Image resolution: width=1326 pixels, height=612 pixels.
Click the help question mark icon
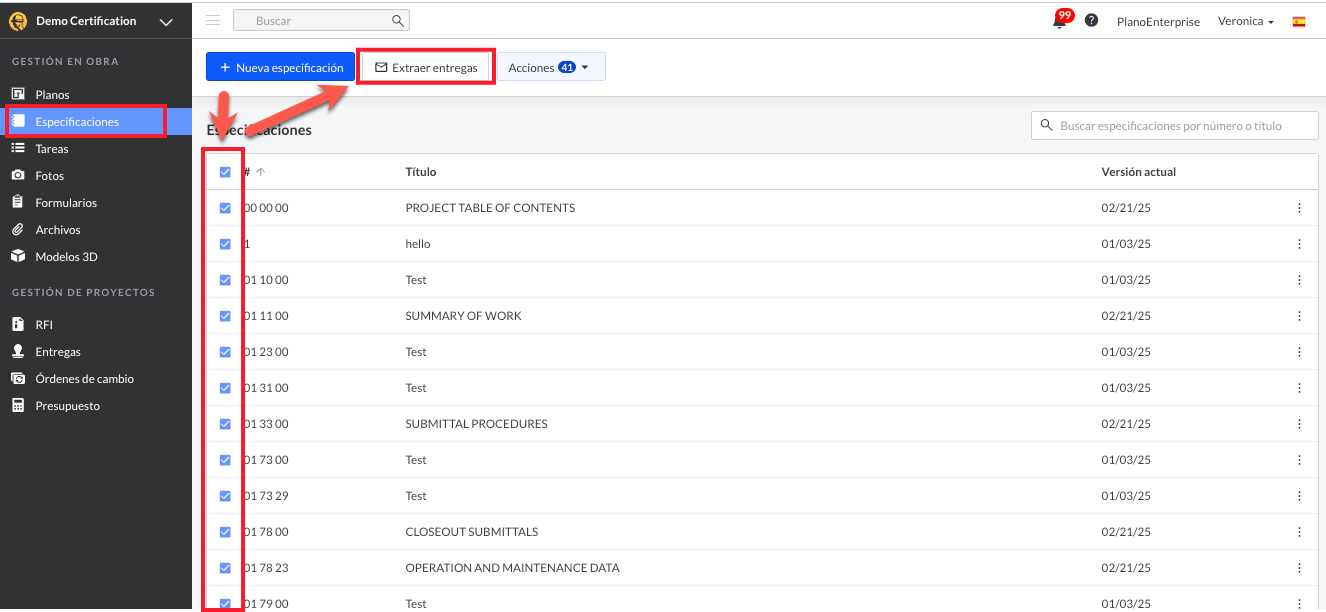(x=1091, y=21)
